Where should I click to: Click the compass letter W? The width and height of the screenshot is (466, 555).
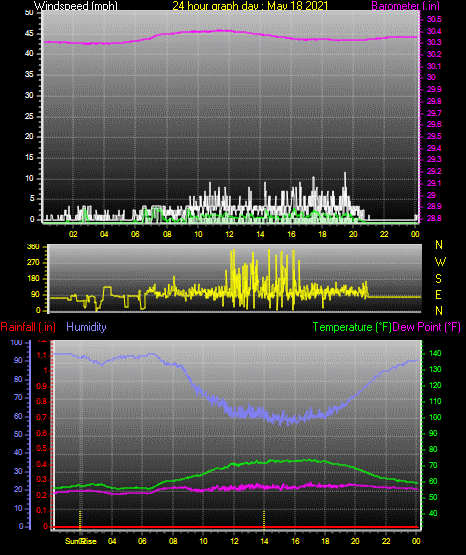[440, 262]
